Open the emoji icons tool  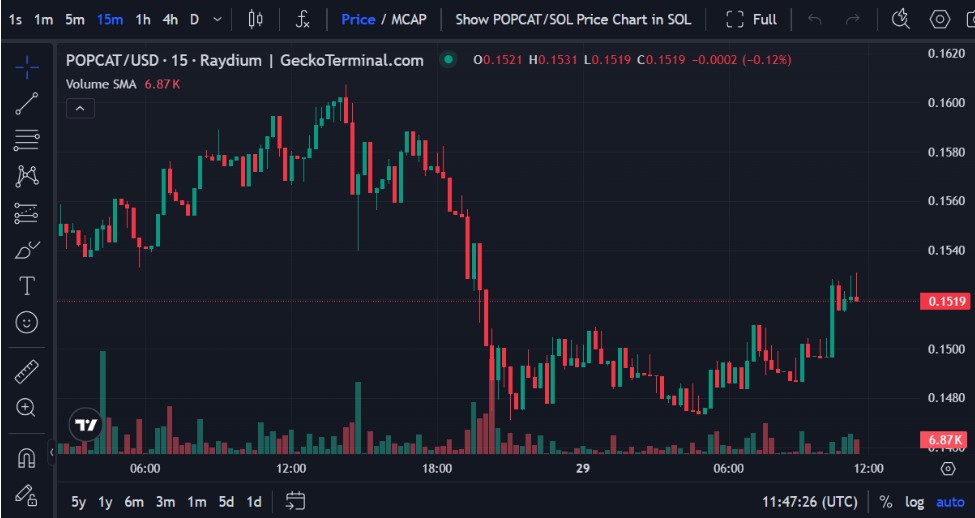click(x=27, y=322)
